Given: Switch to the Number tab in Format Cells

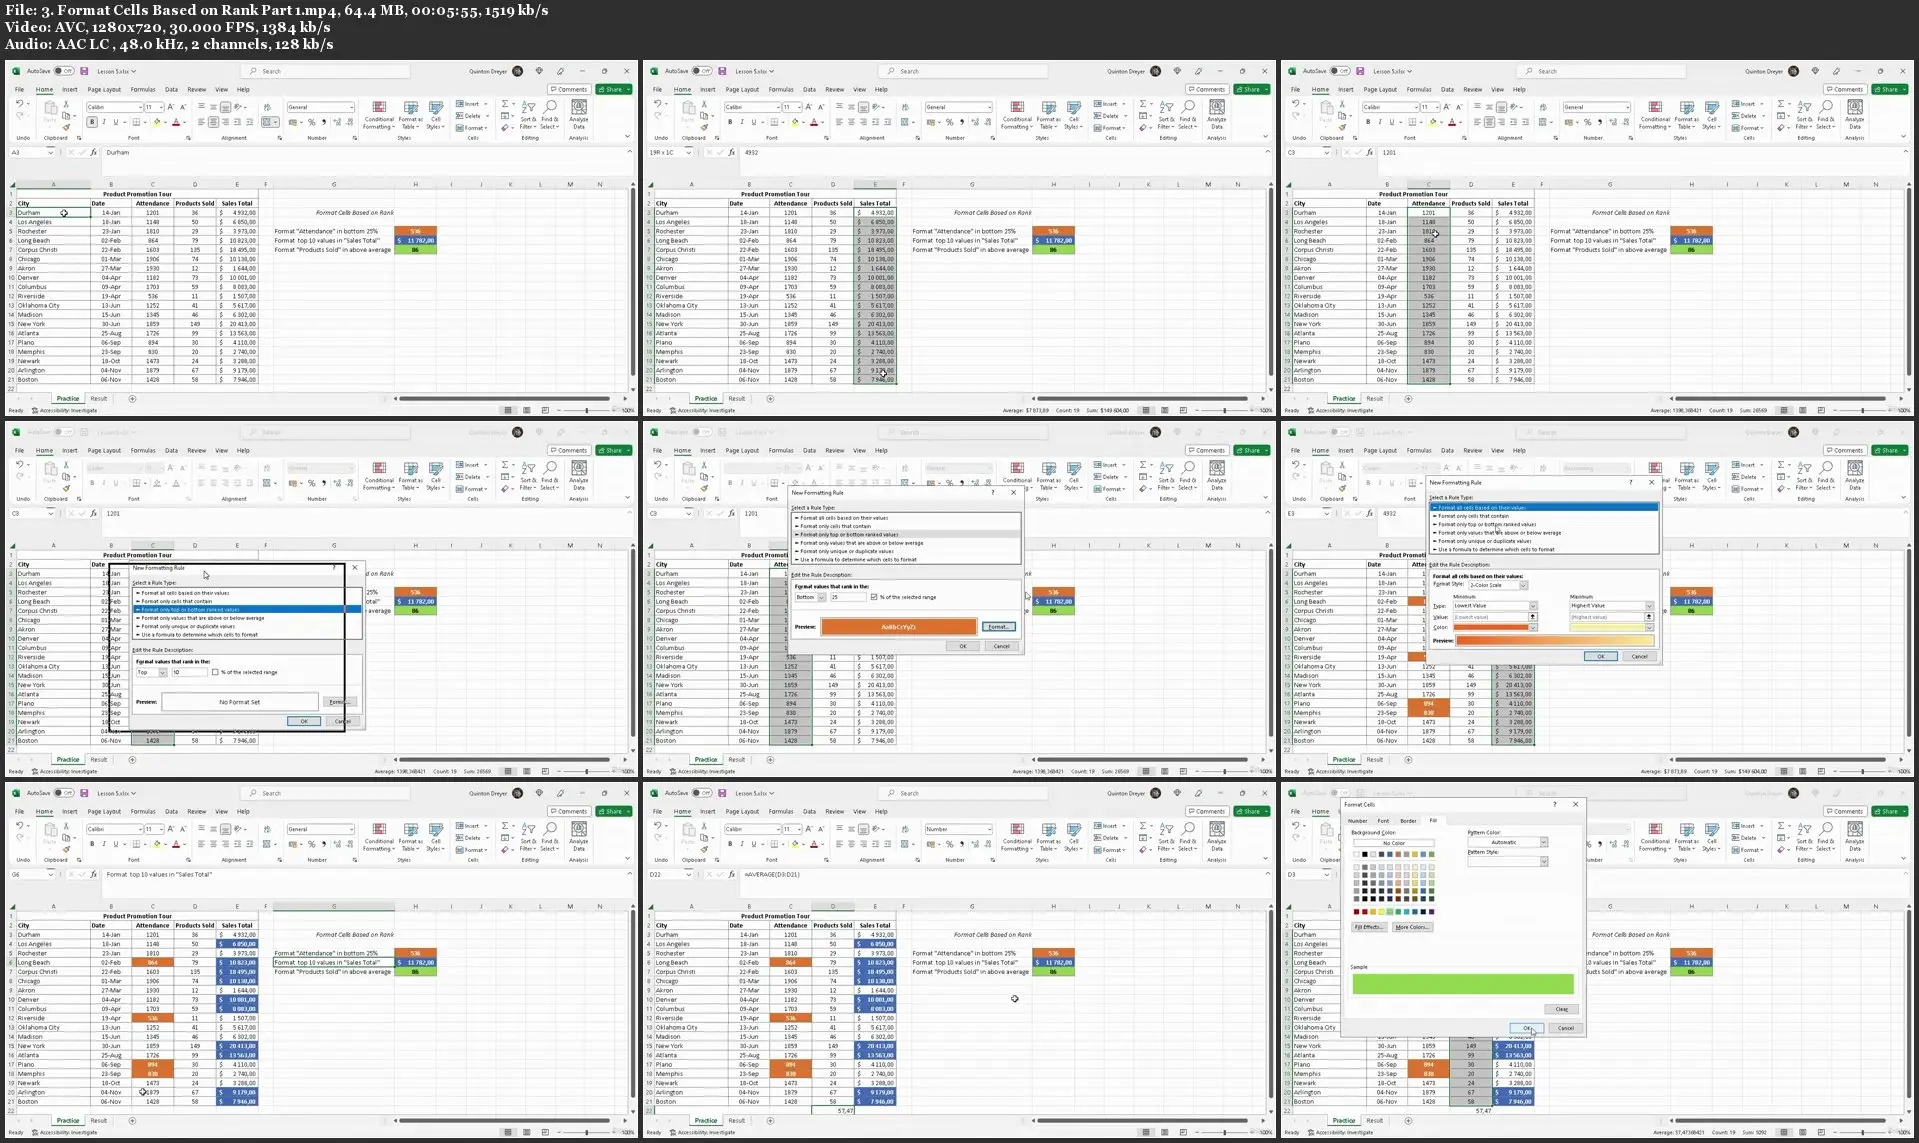Looking at the screenshot, I should (1358, 821).
